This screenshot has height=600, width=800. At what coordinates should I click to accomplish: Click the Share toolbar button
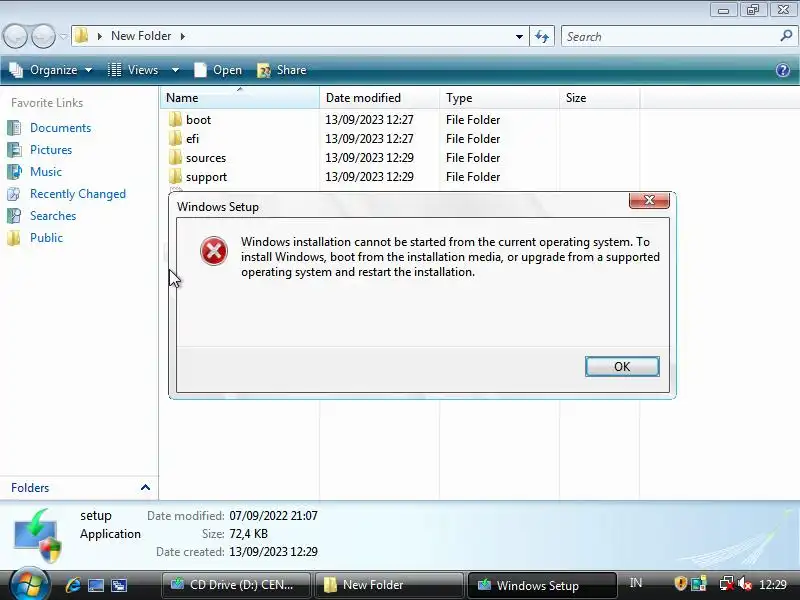[282, 70]
